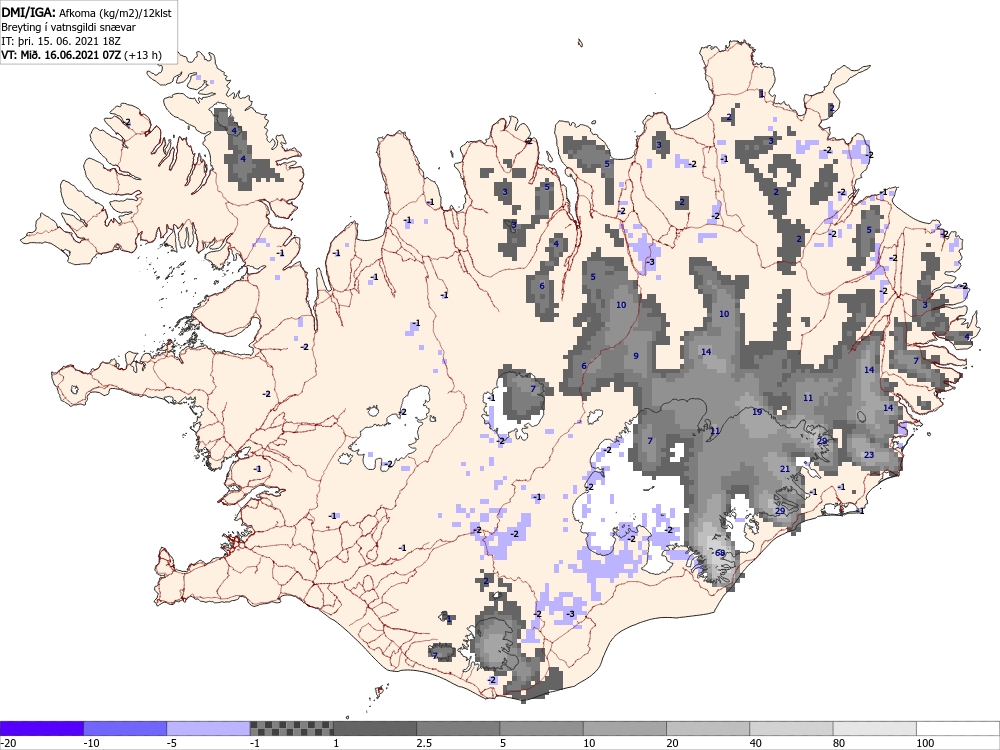
Task: Click the light gray legend swatch between 40 and 80
Action: click(791, 729)
